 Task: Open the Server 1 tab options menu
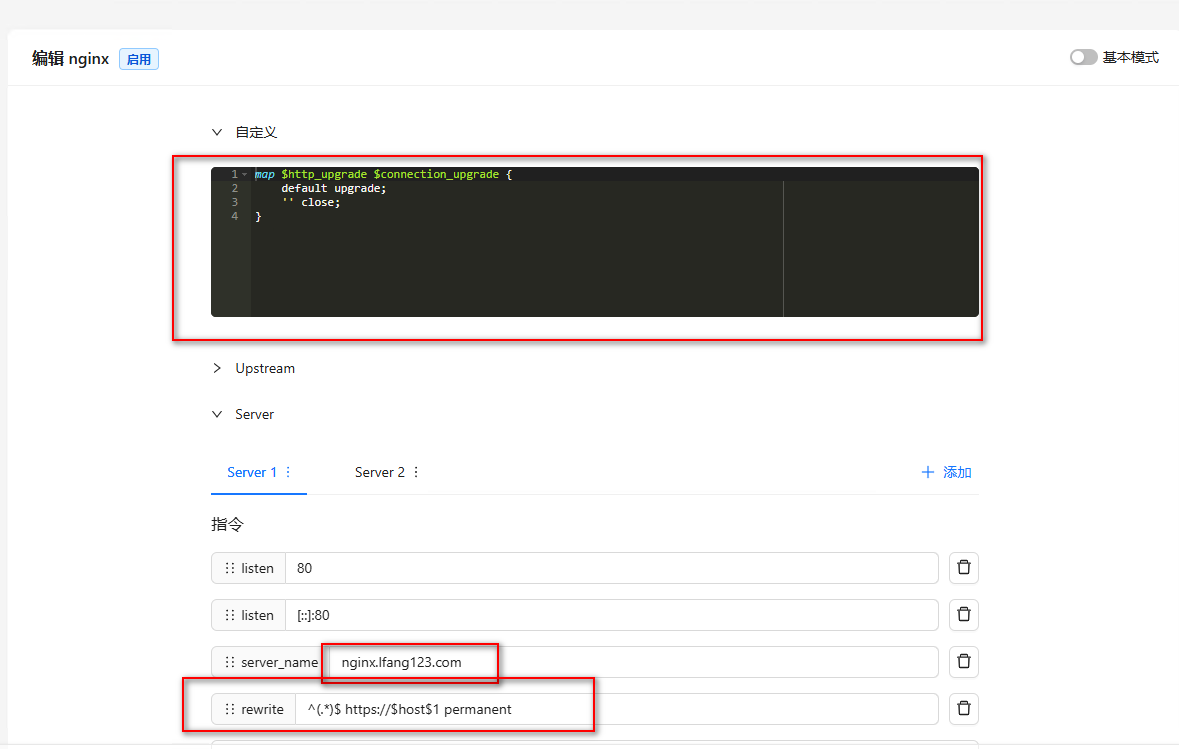(x=289, y=472)
